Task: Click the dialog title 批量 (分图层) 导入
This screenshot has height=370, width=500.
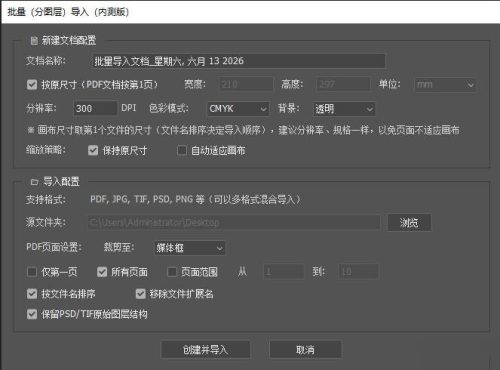Action: [68, 12]
